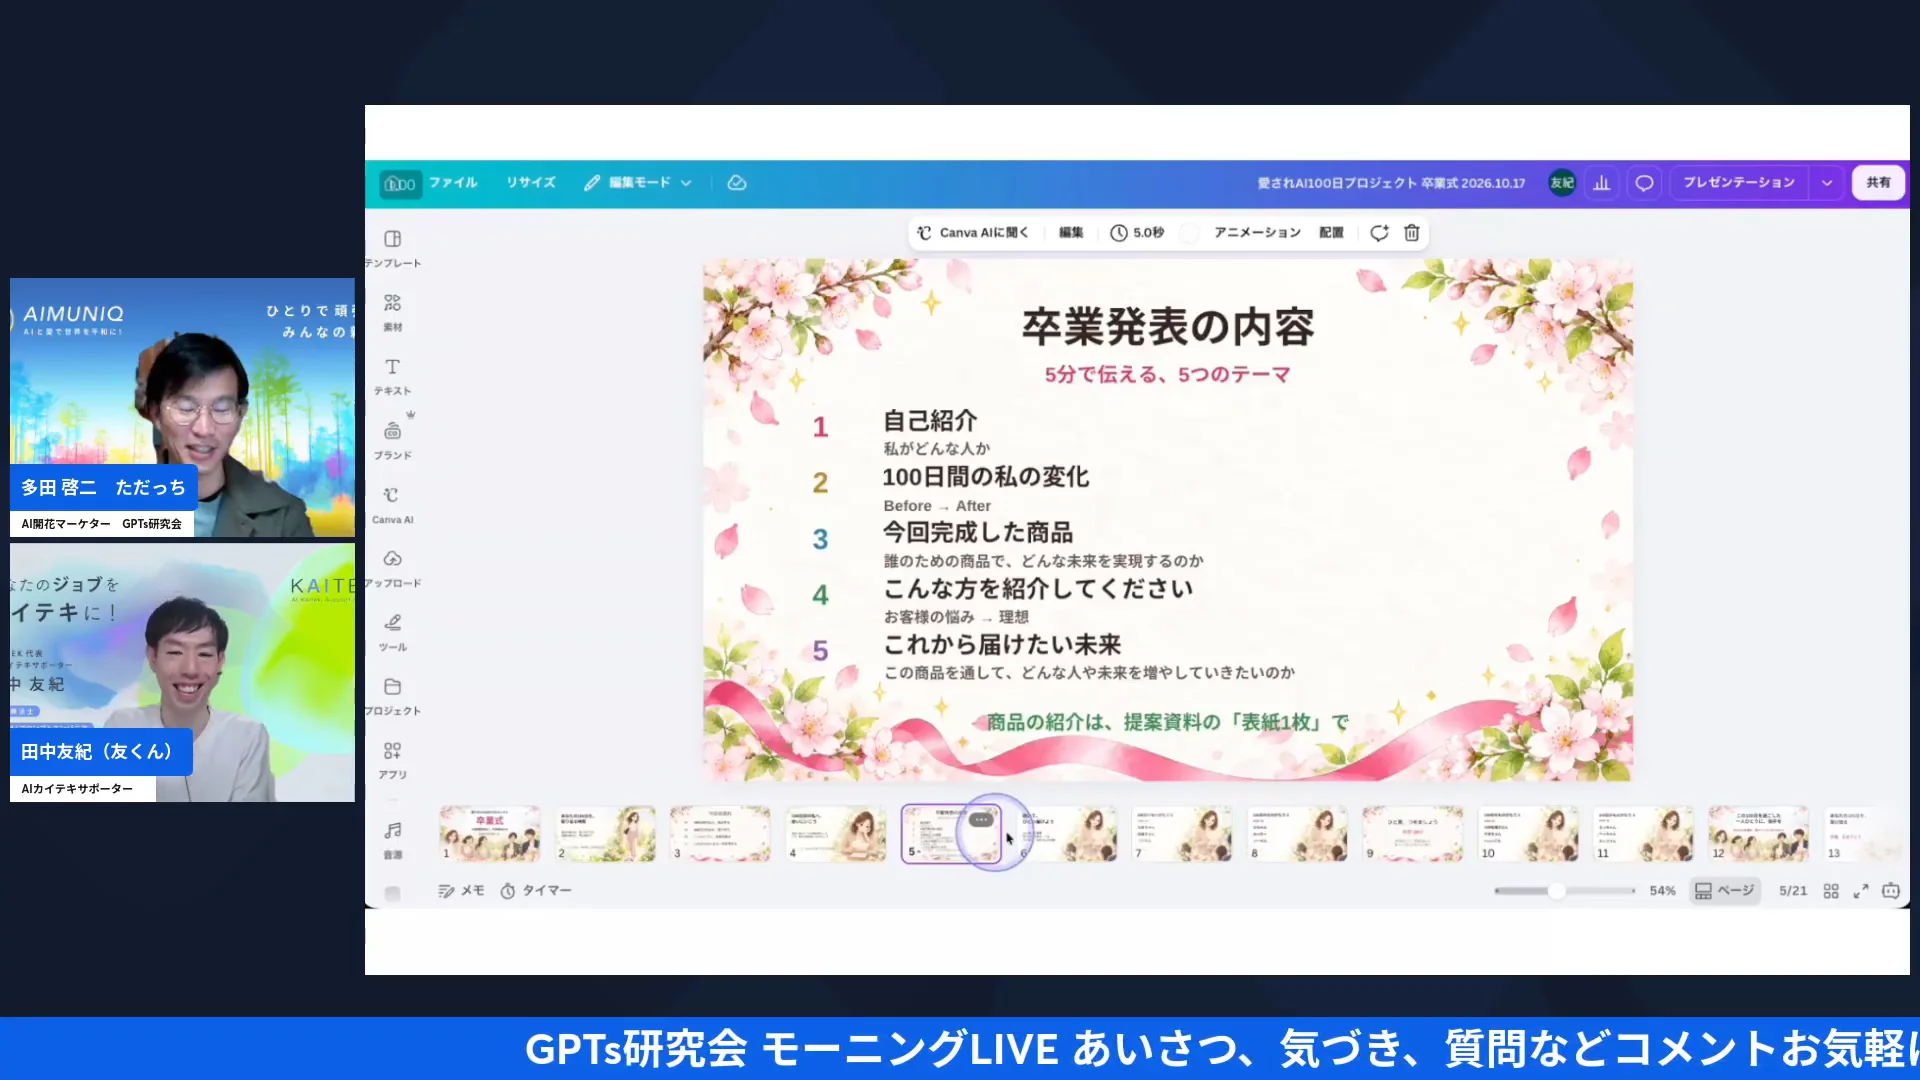Image resolution: width=1920 pixels, height=1080 pixels.
Task: Click the 54% zoom percentage
Action: (x=1662, y=891)
